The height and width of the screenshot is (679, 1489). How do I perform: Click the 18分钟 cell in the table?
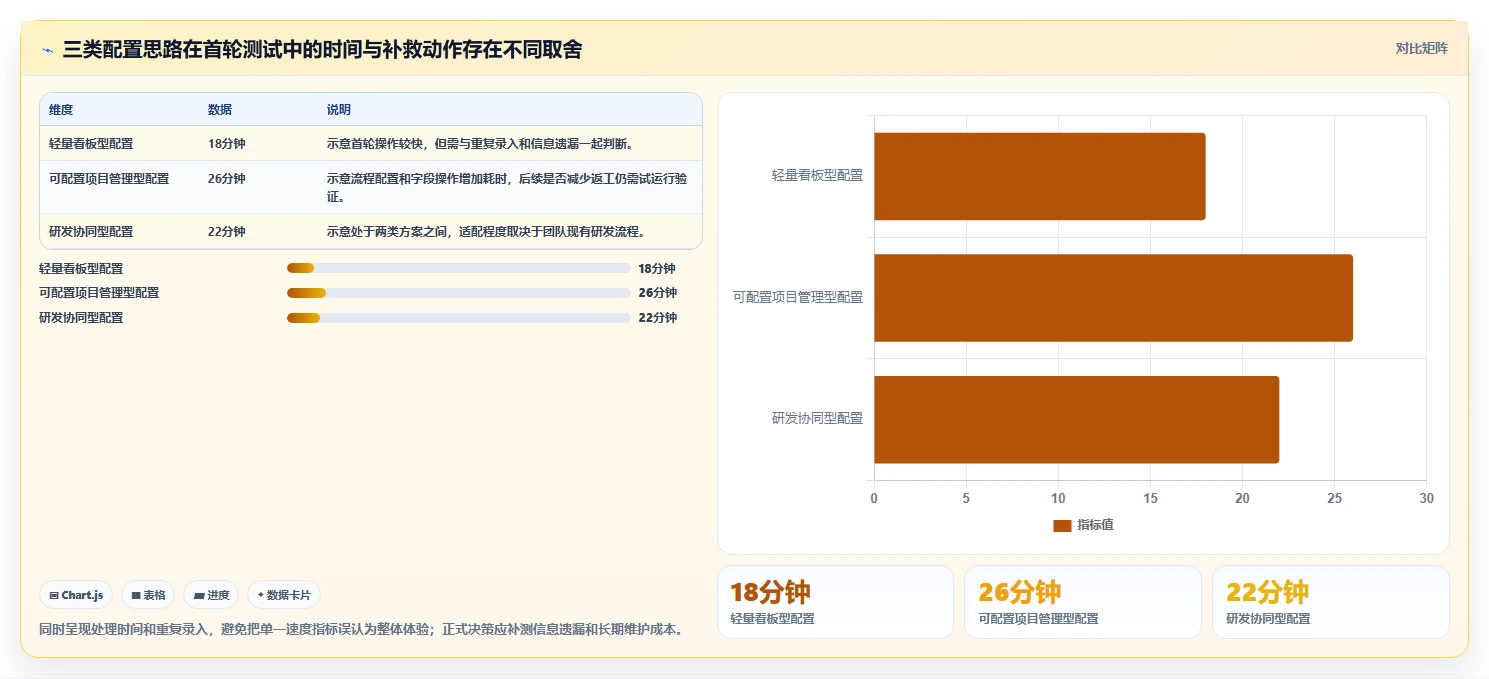226,144
